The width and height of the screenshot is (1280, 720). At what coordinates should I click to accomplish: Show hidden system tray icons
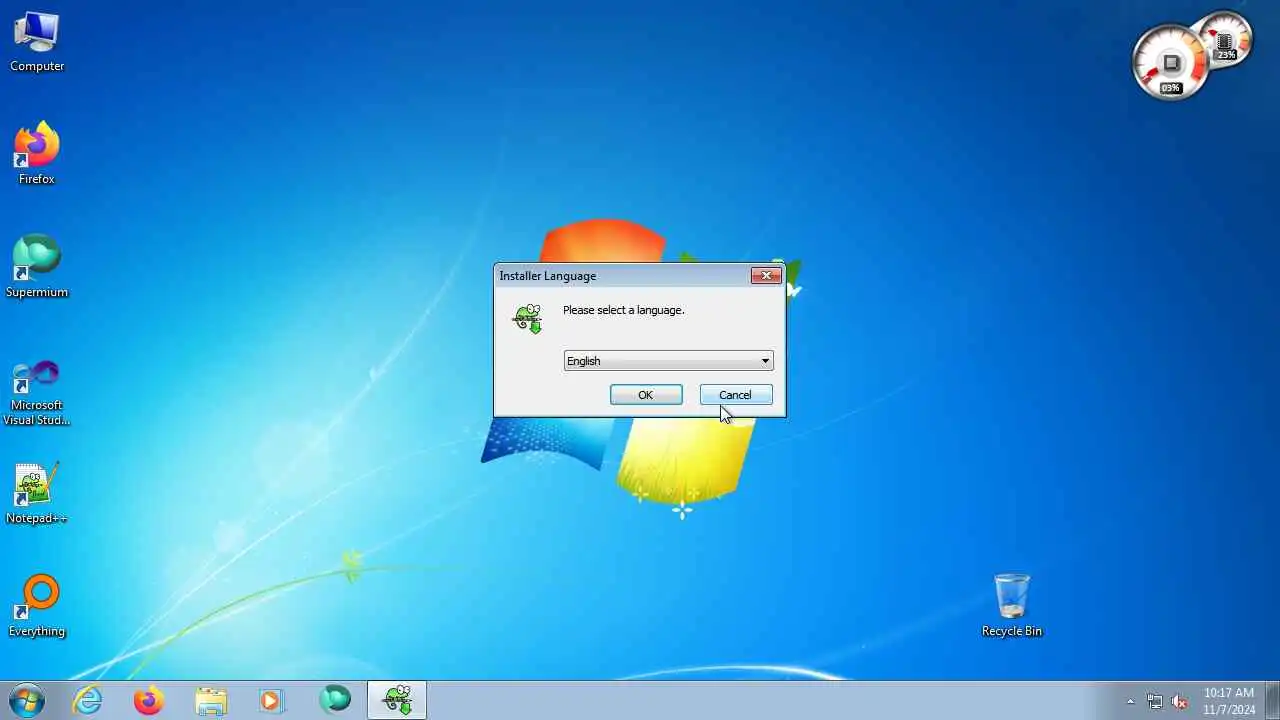[1131, 701]
